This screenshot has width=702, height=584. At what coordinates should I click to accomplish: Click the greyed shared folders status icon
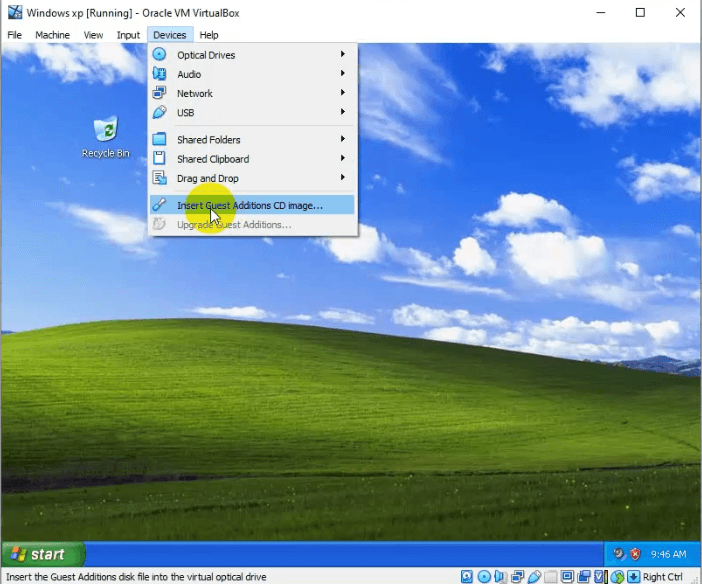(551, 576)
